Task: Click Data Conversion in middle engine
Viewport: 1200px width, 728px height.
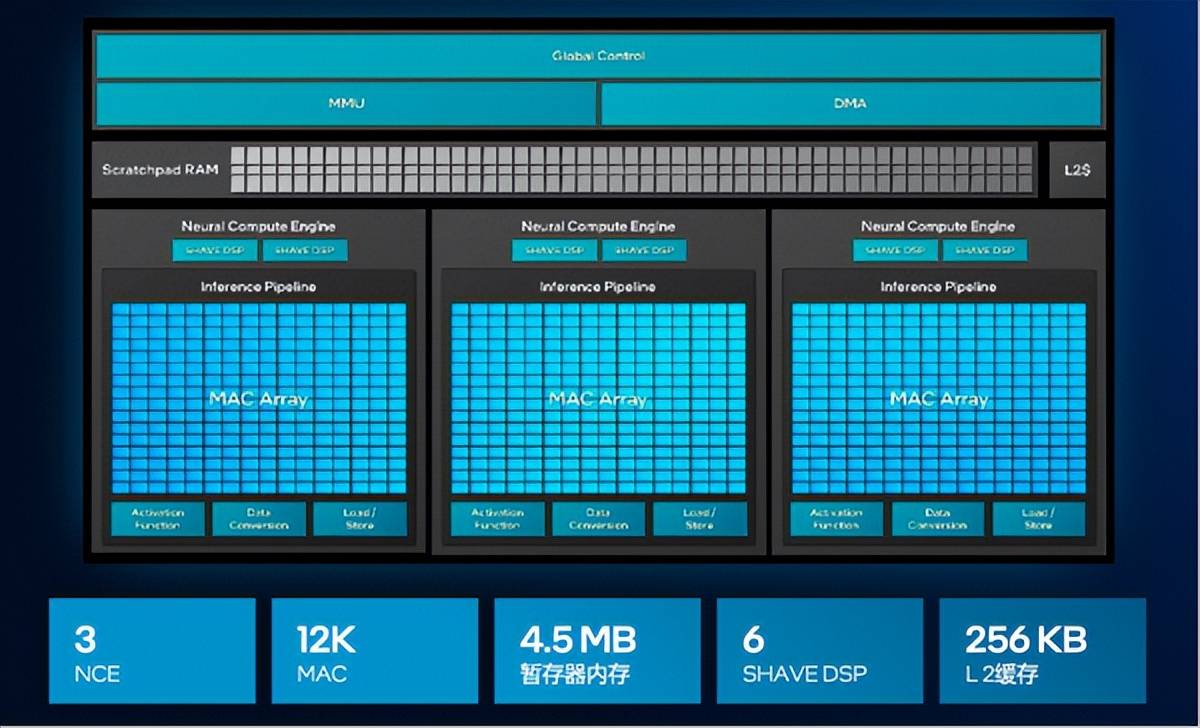Action: [x=598, y=519]
